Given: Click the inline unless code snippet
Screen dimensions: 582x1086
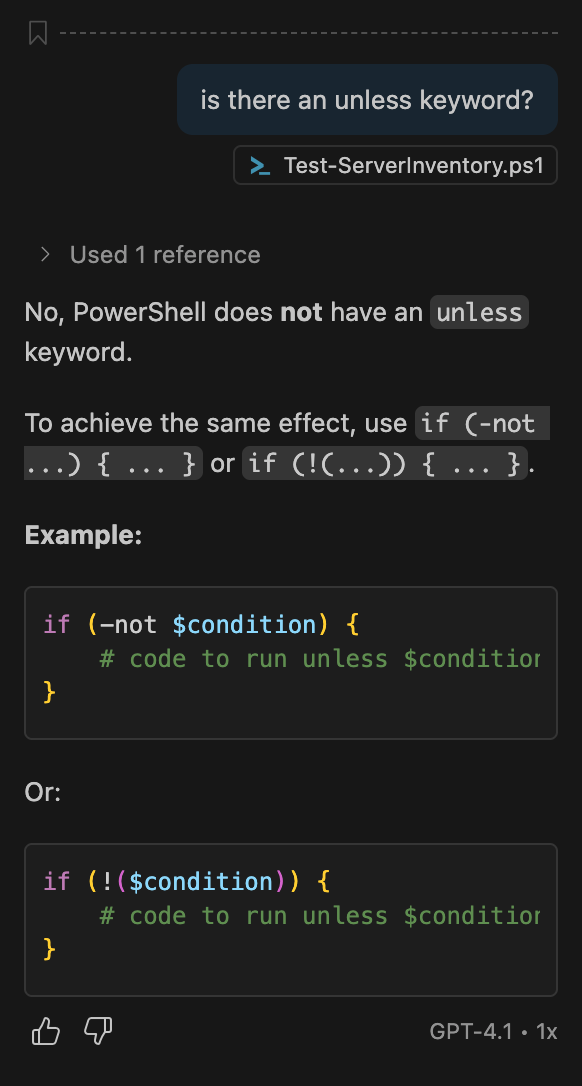Looking at the screenshot, I should pyautogui.click(x=478, y=312).
